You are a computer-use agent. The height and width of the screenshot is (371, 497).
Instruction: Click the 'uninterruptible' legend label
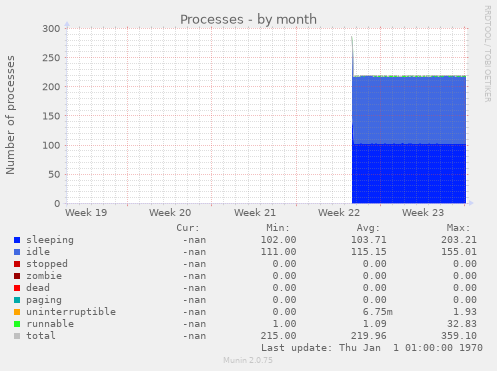[71, 312]
